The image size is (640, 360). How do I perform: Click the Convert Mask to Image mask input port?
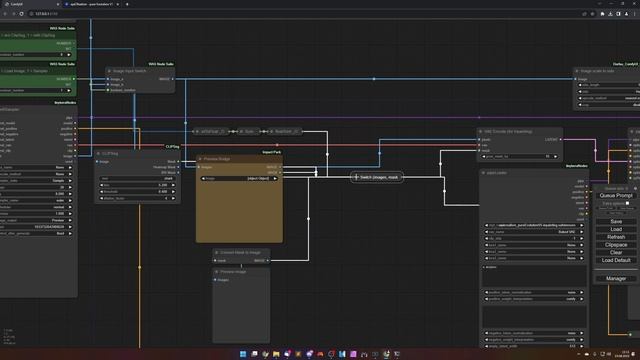216,260
